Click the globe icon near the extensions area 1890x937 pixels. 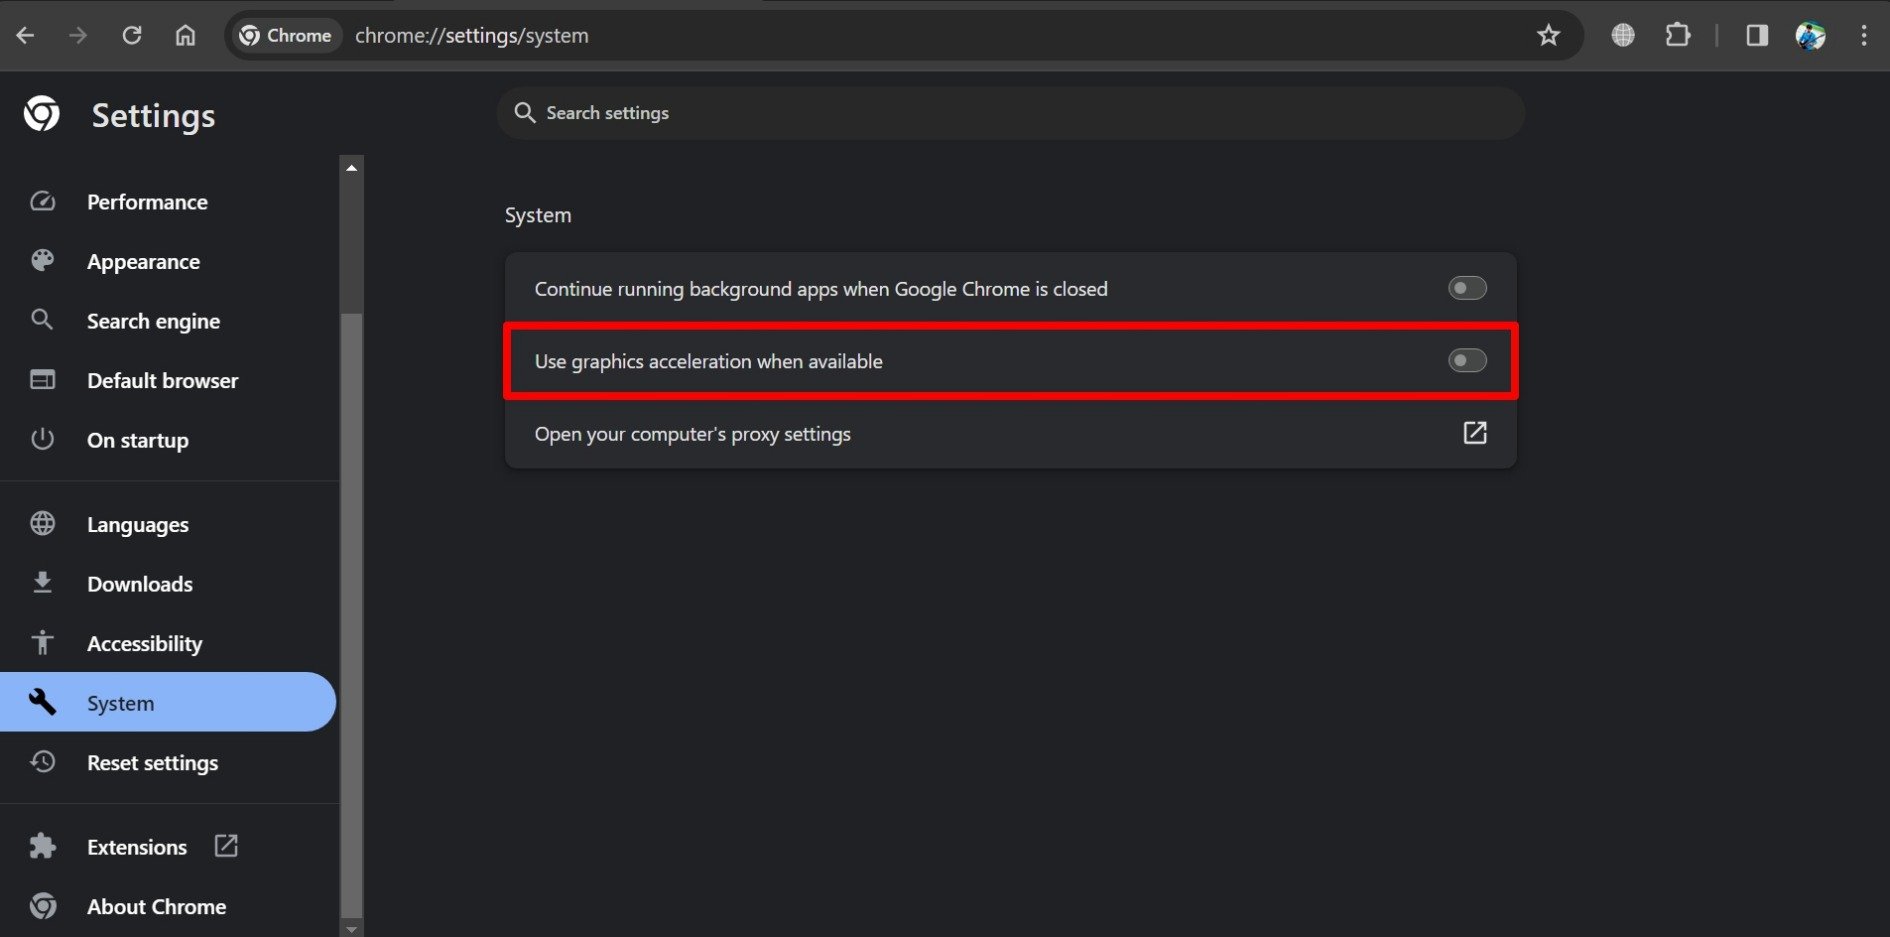point(1622,35)
